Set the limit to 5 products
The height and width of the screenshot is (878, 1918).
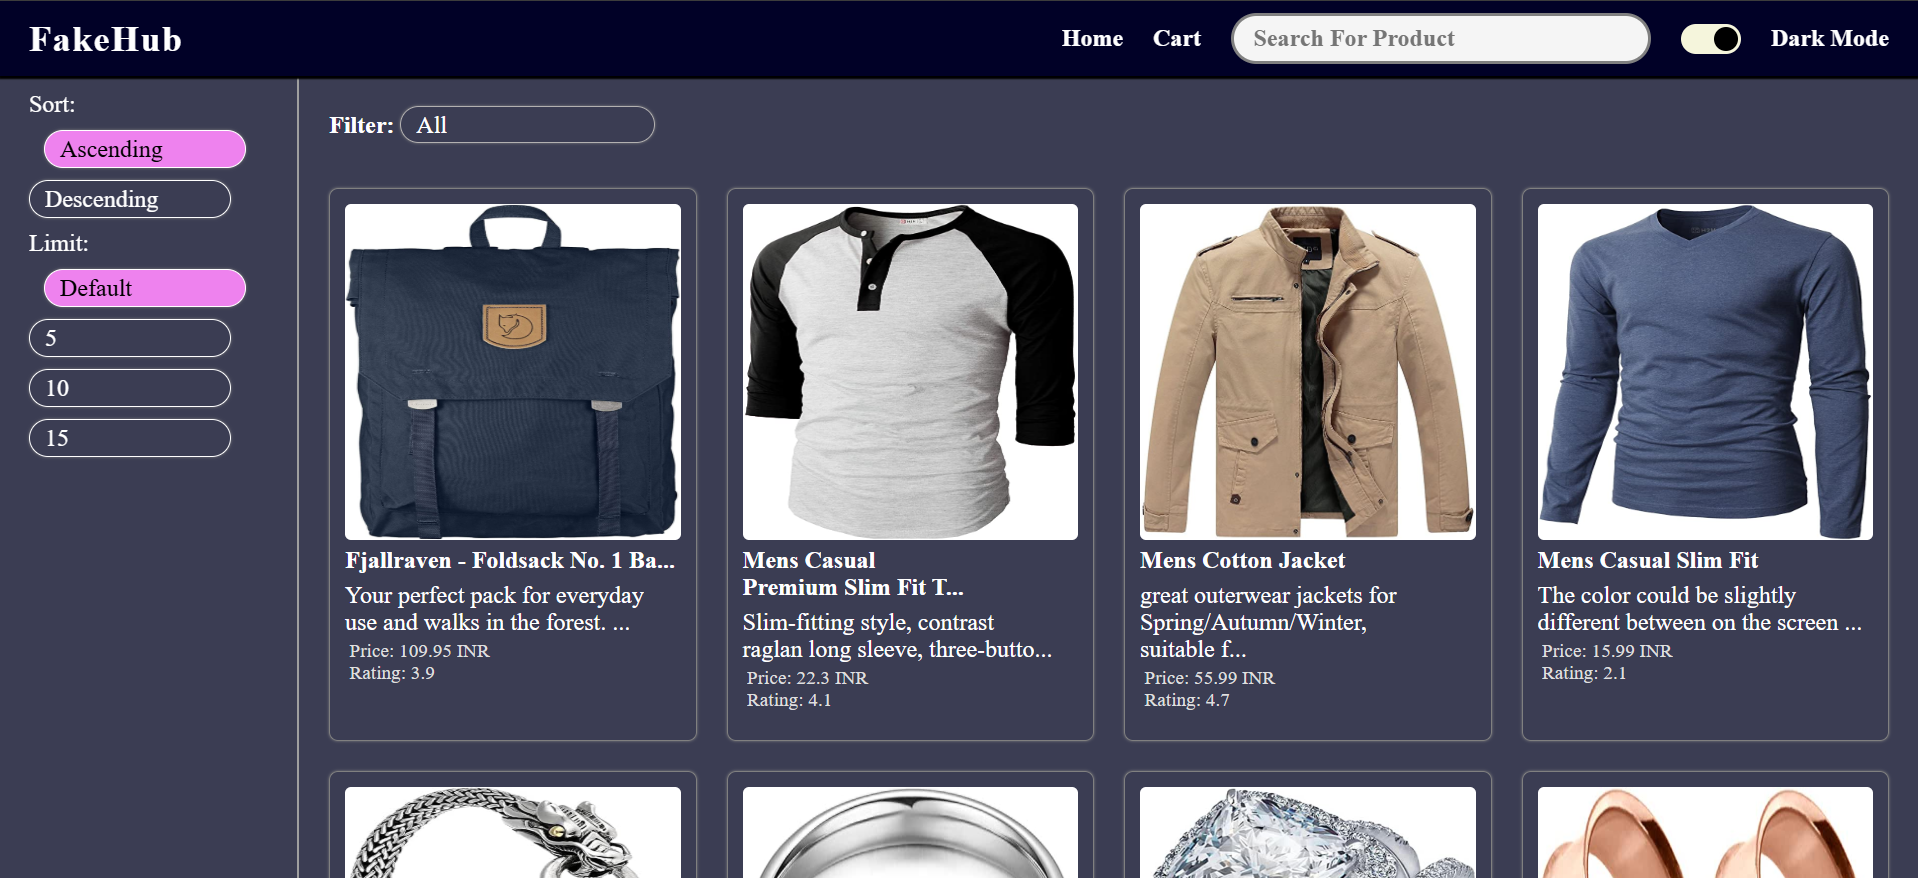(x=130, y=338)
